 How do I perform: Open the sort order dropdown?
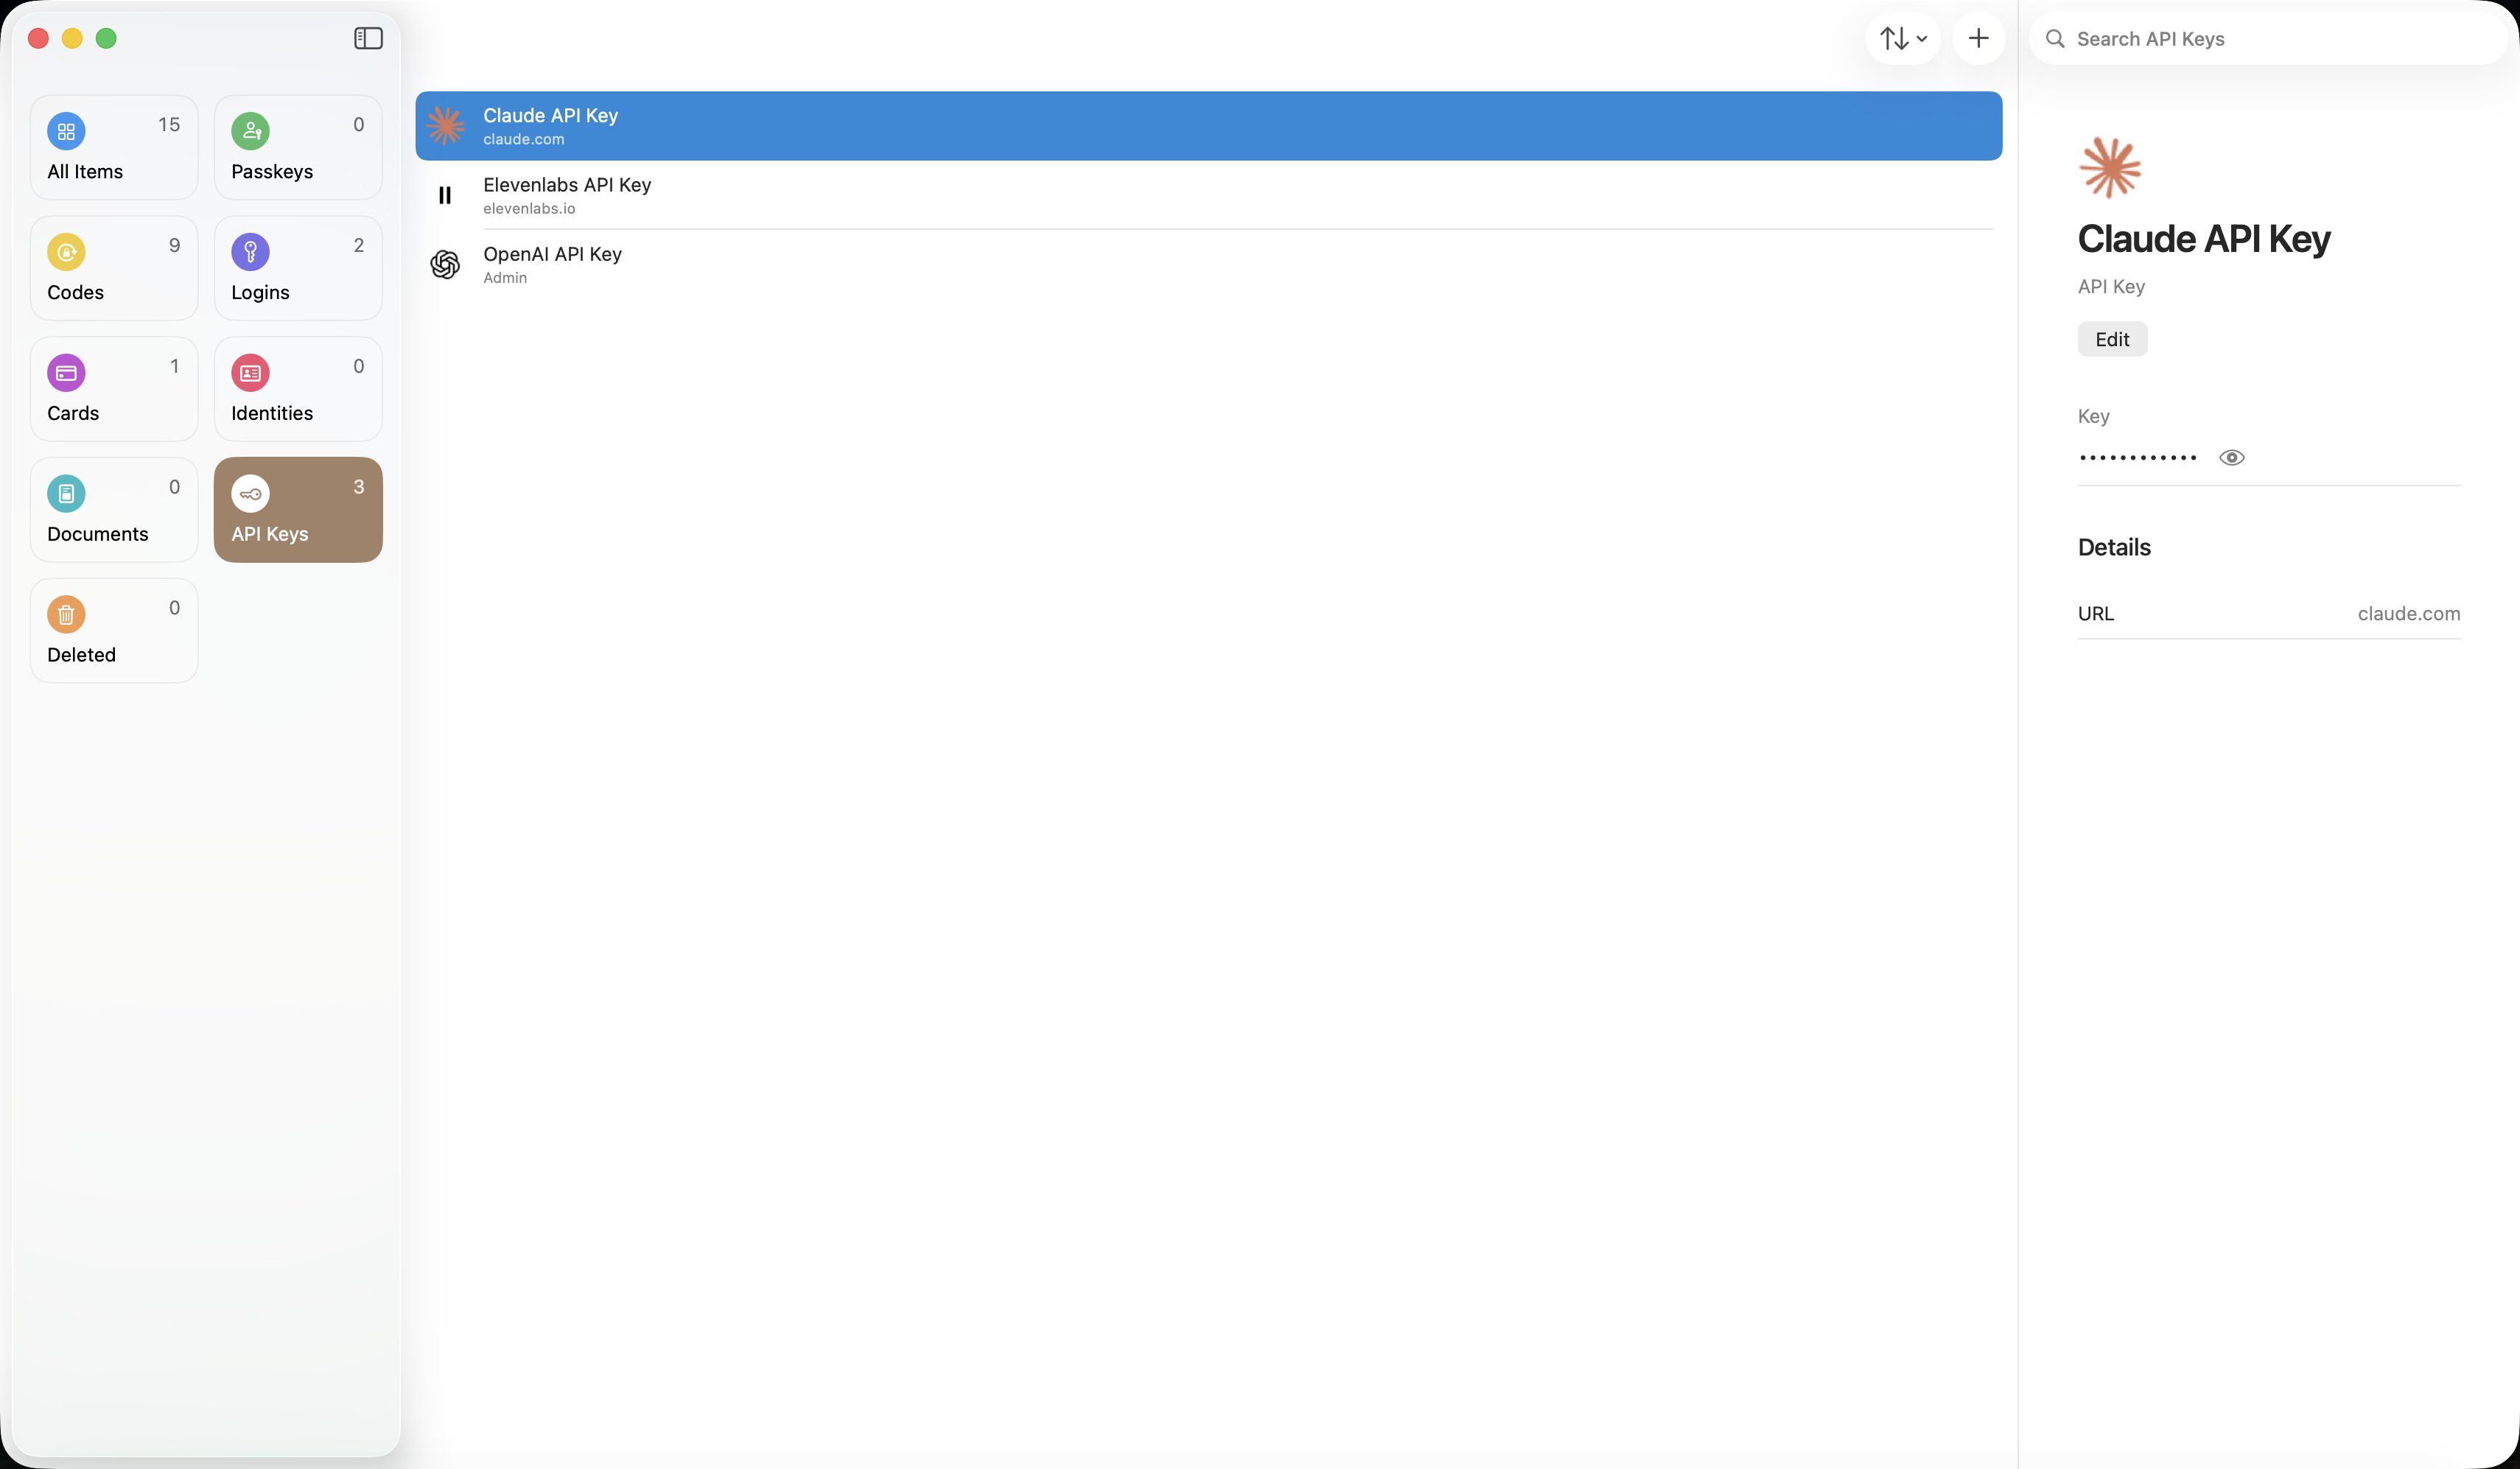1903,39
